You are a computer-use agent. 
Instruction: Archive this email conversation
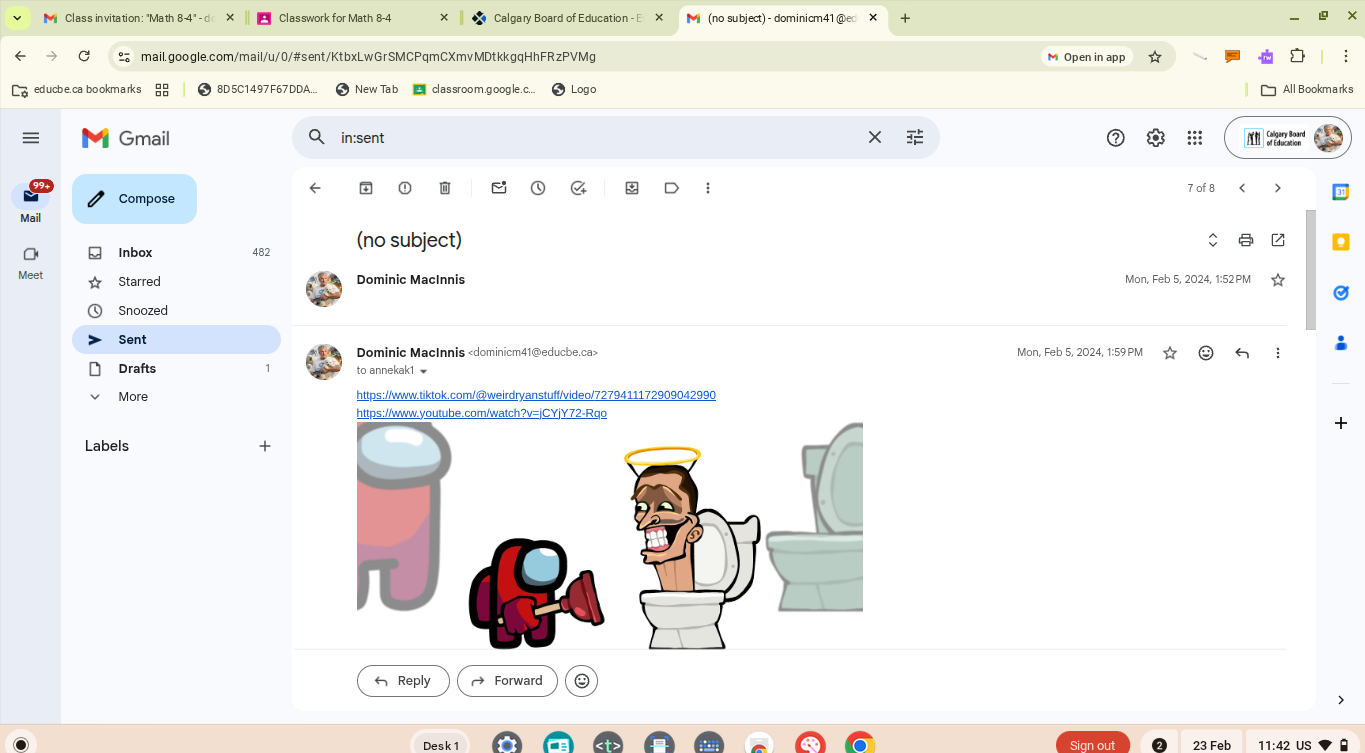coord(366,188)
